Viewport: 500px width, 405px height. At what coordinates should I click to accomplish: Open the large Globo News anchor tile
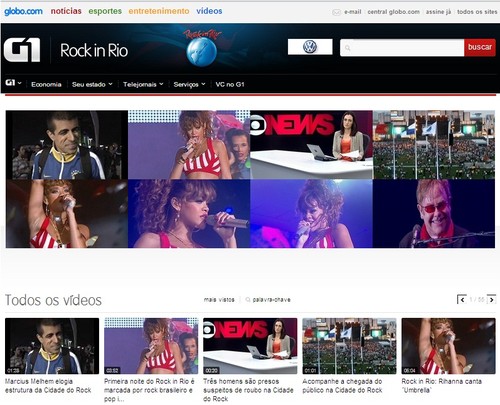[x=311, y=145]
